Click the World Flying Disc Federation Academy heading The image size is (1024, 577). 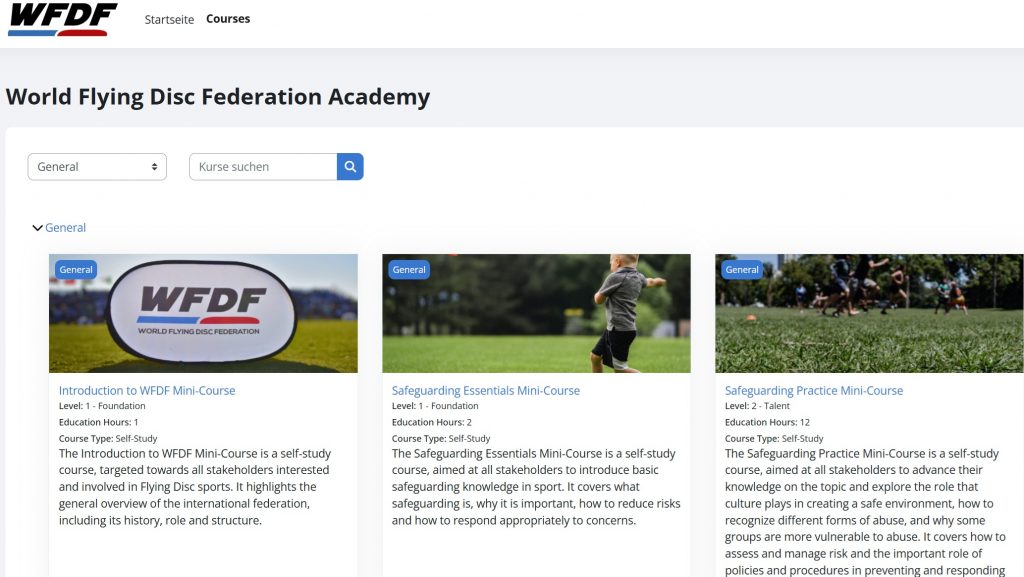click(218, 97)
